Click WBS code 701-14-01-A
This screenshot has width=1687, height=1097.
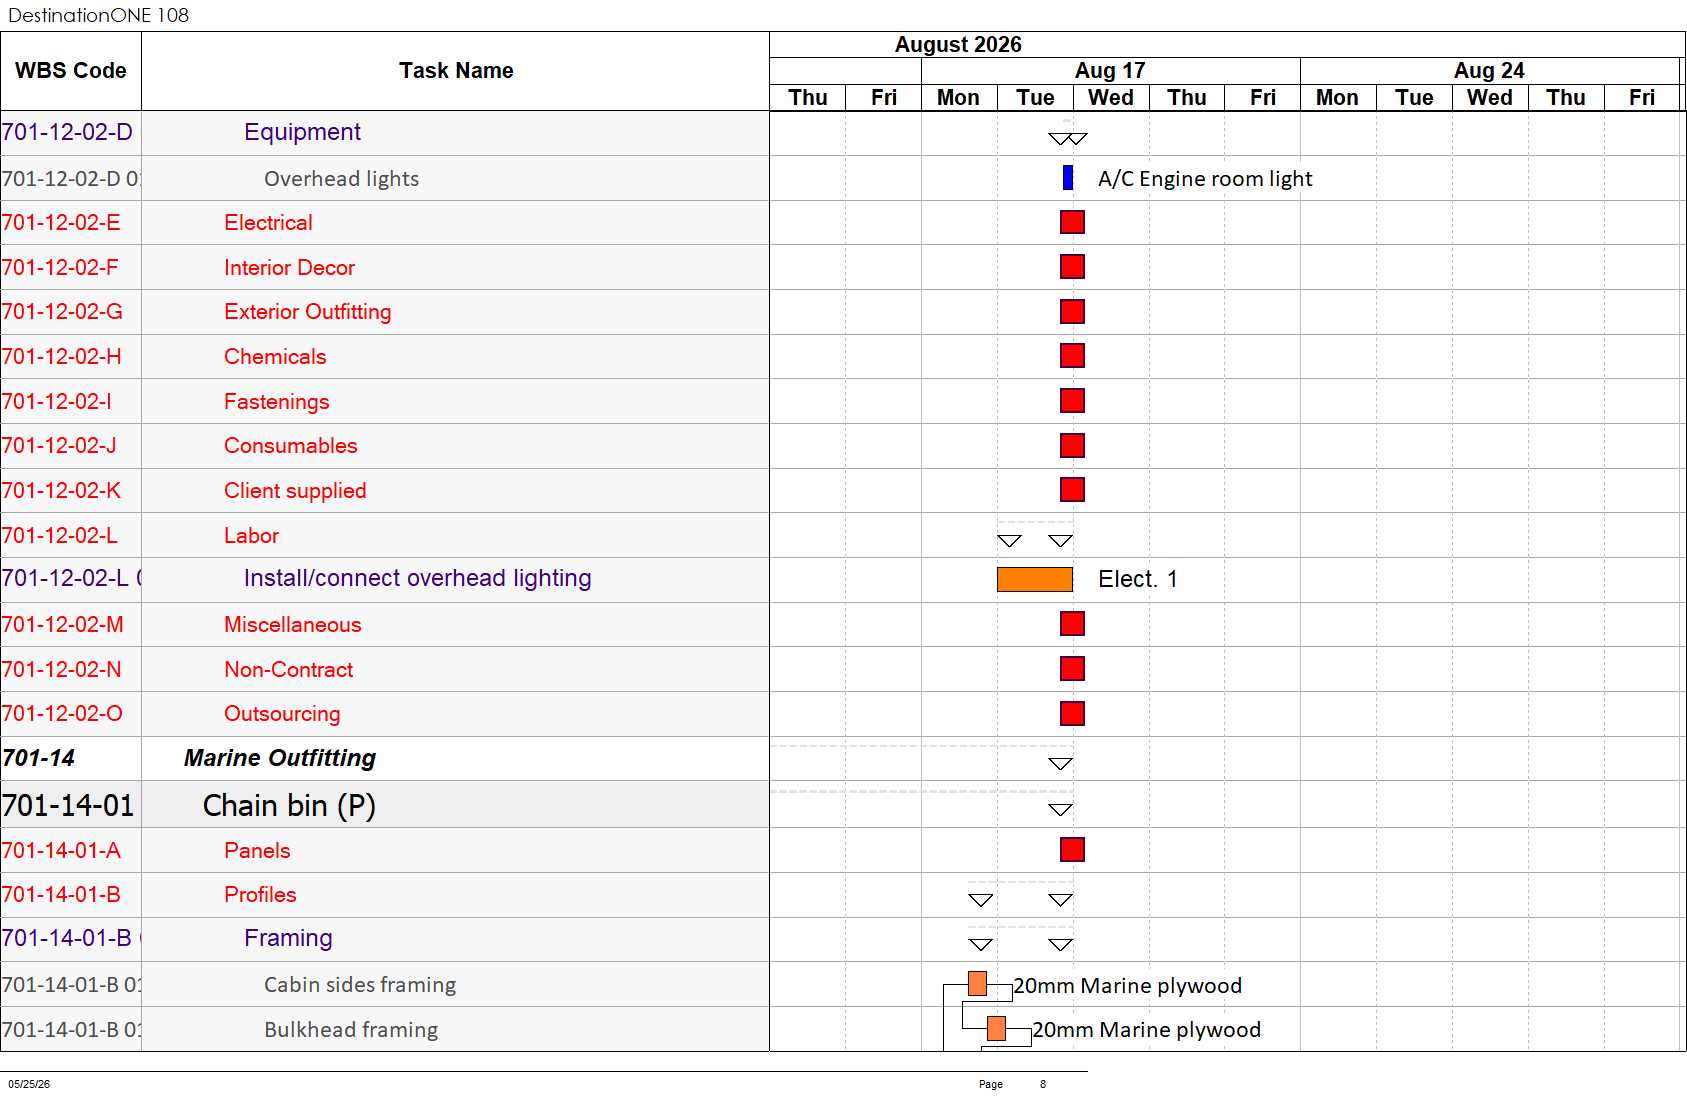click(x=61, y=851)
